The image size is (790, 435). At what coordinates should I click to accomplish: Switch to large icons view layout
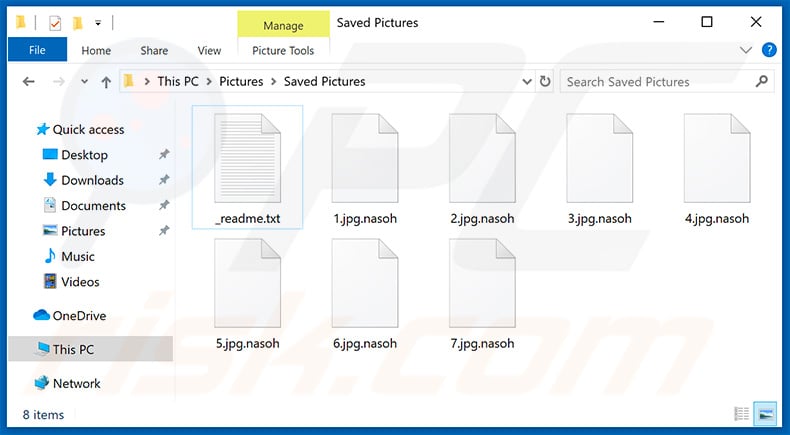click(x=765, y=414)
